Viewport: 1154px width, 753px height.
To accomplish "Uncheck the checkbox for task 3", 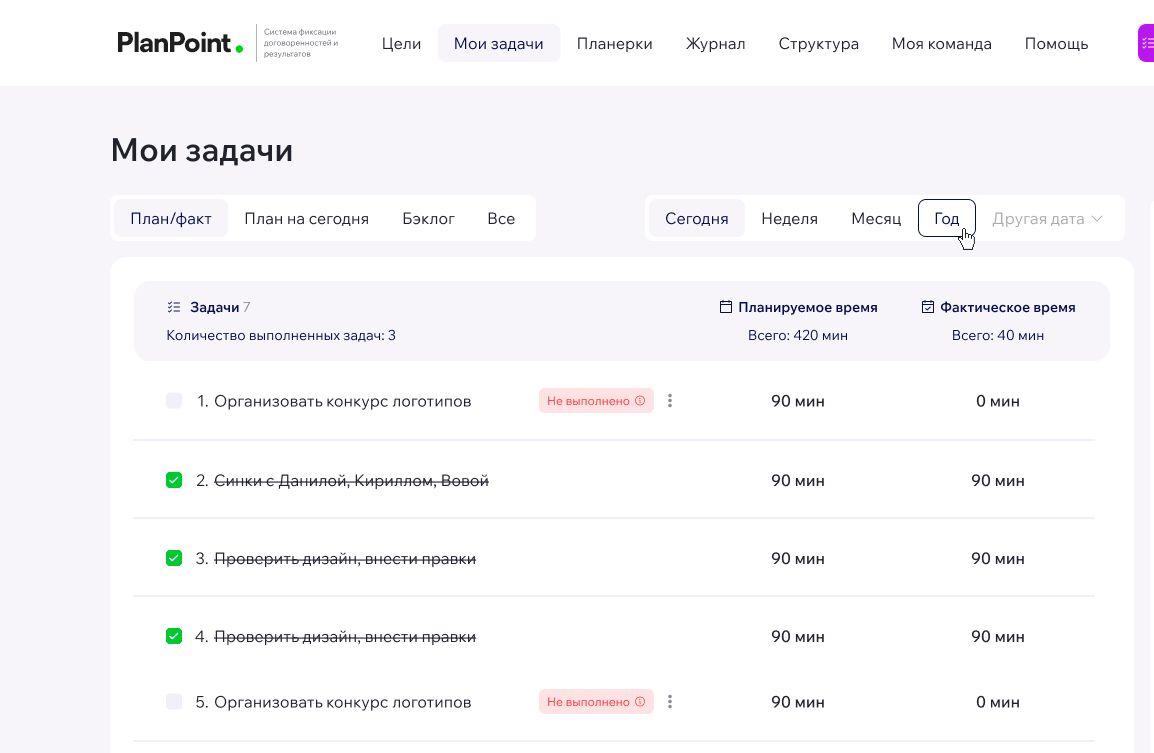I will [174, 558].
